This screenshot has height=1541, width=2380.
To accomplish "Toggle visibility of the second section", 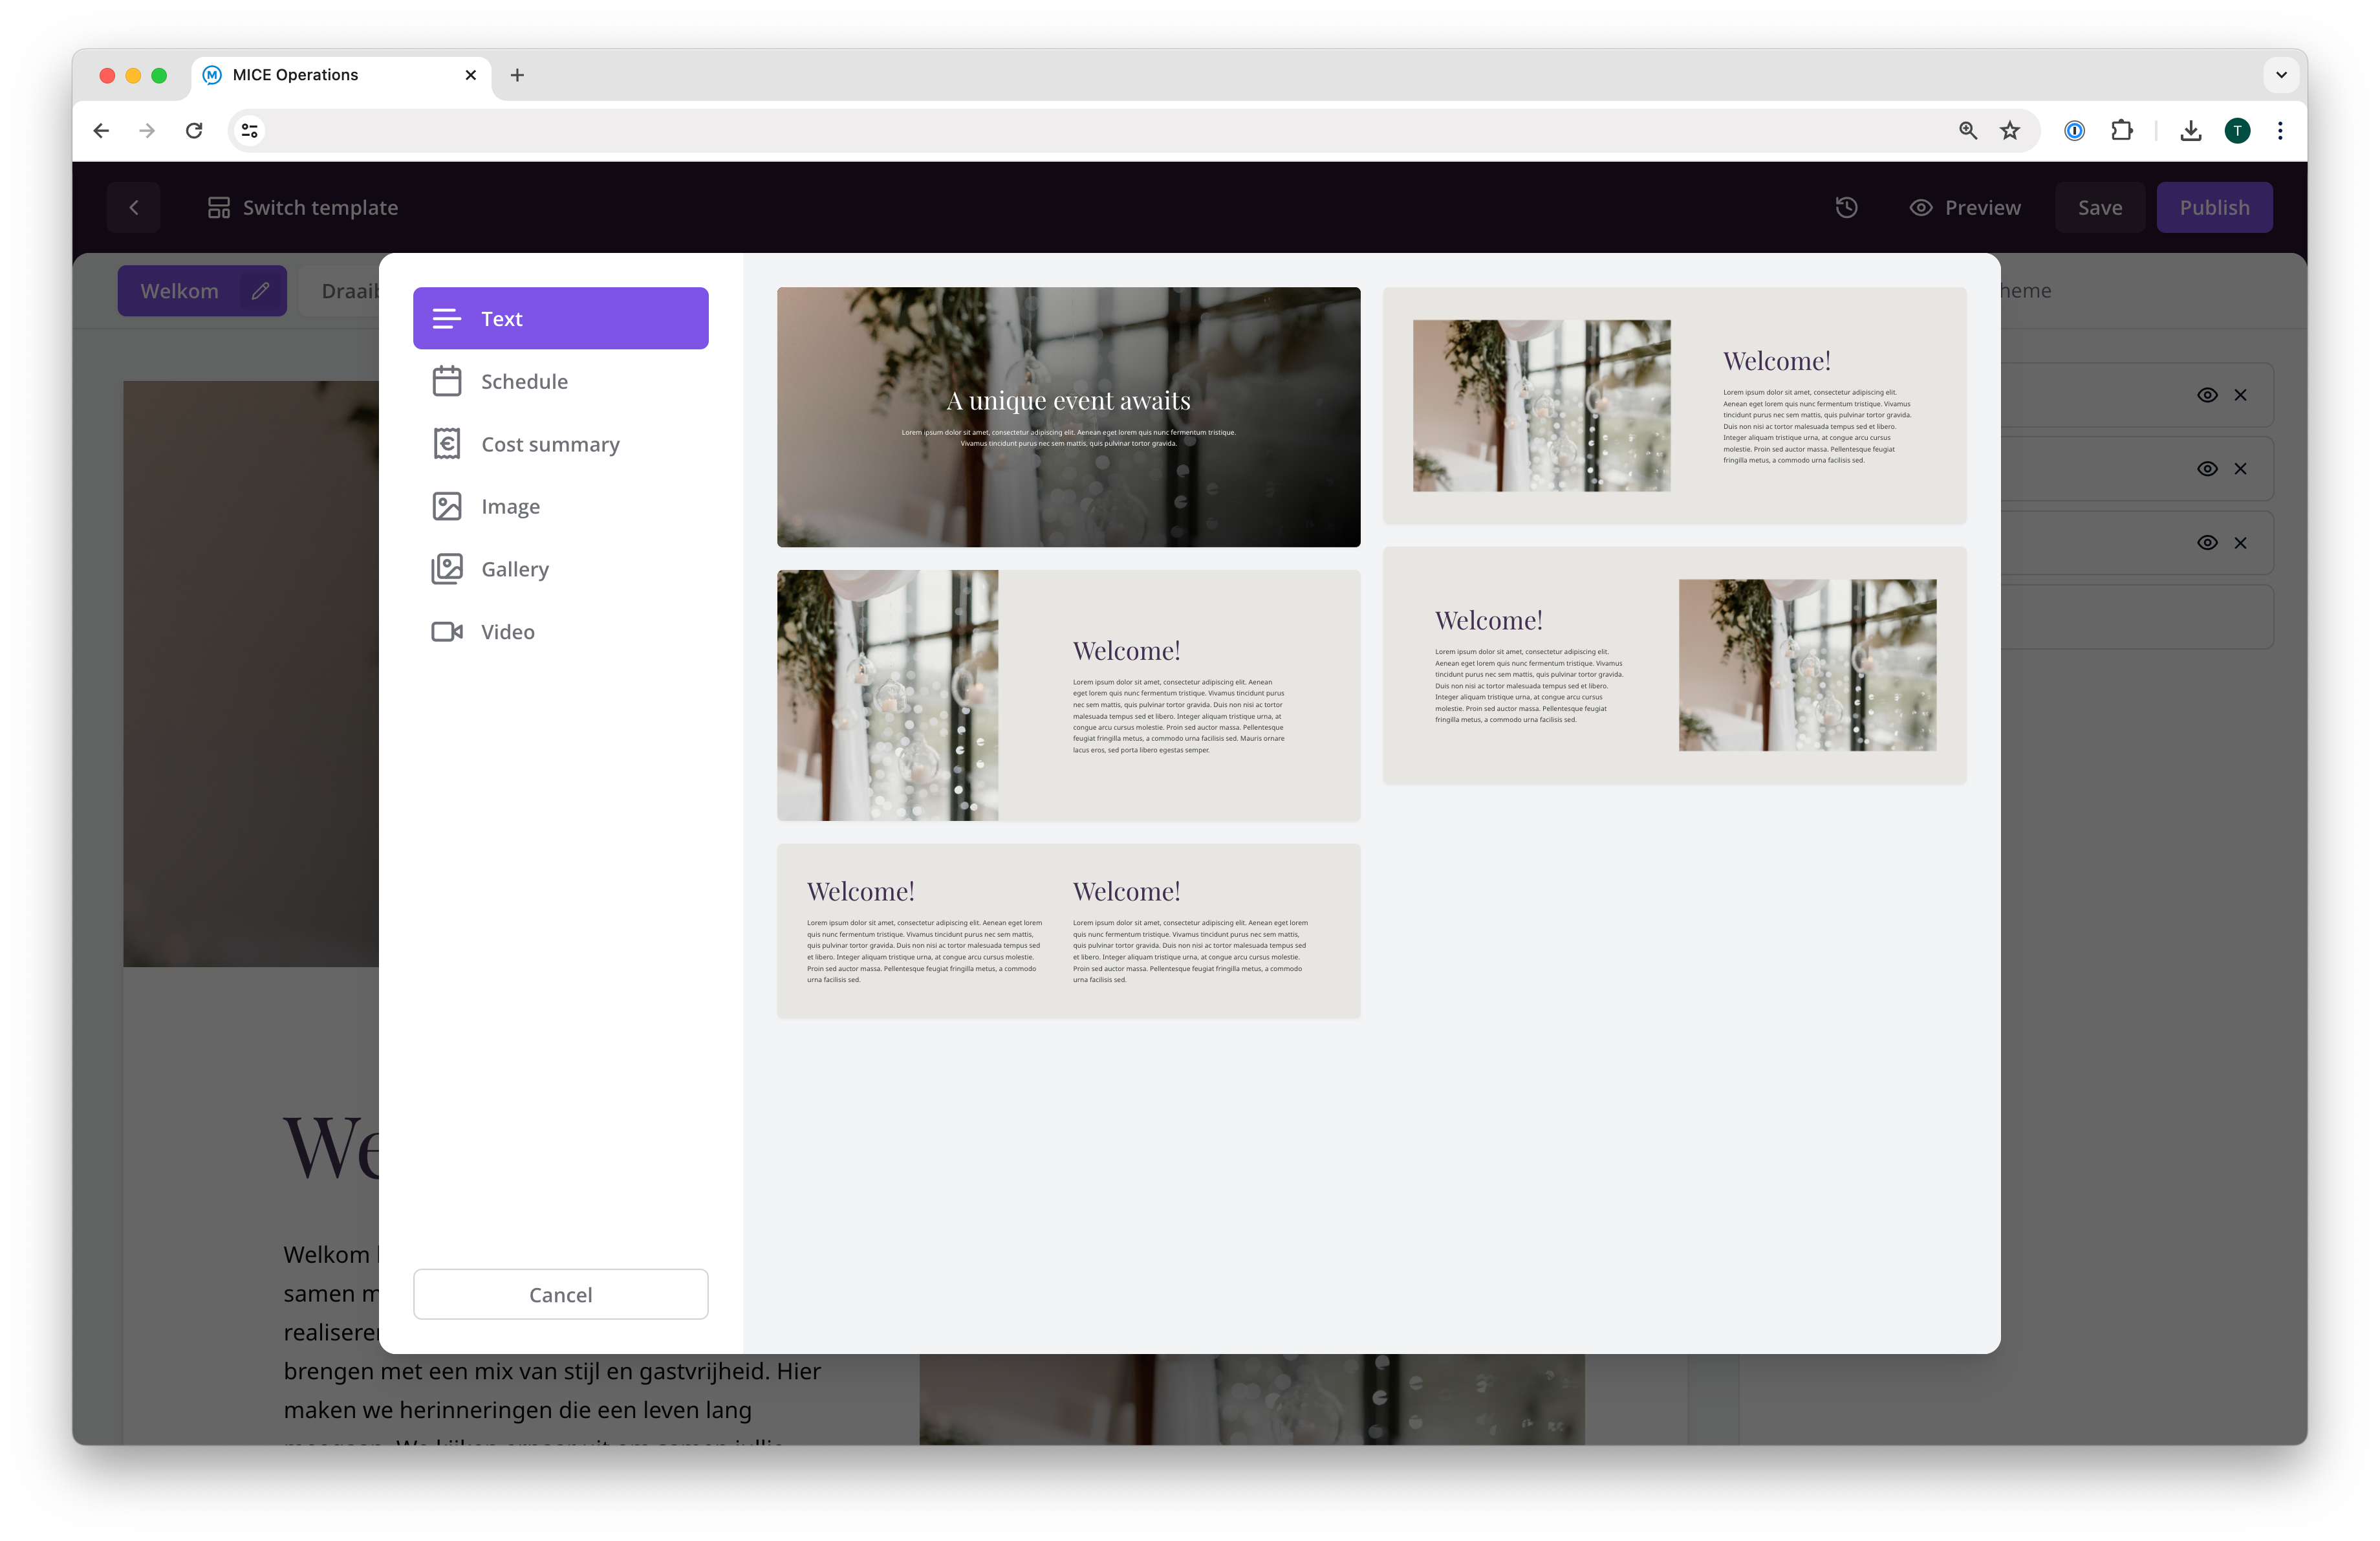I will click(2207, 469).
